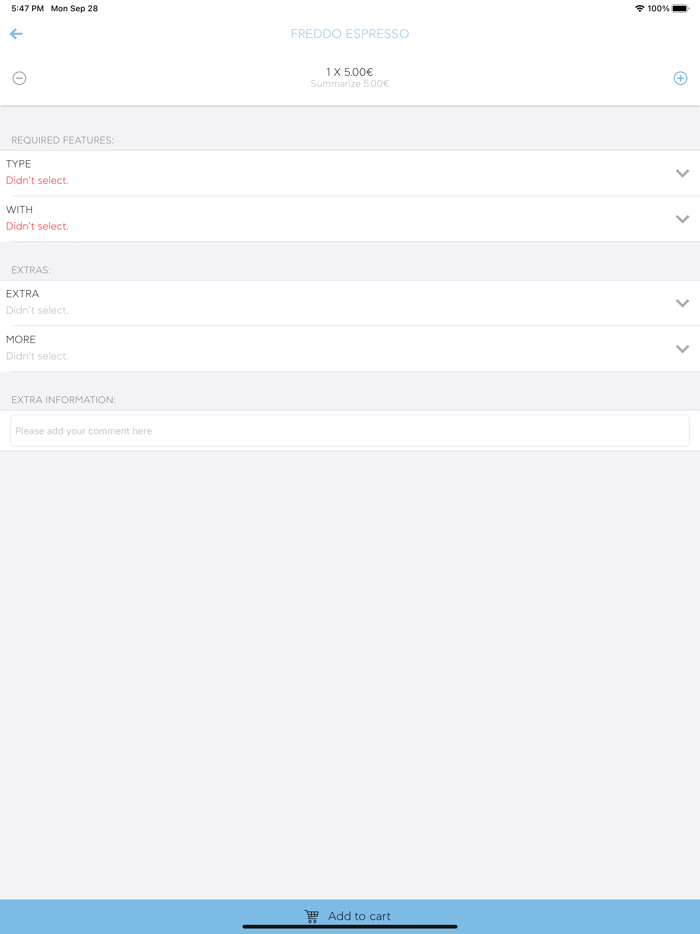Focus the comment text field
The width and height of the screenshot is (700, 934).
click(350, 431)
